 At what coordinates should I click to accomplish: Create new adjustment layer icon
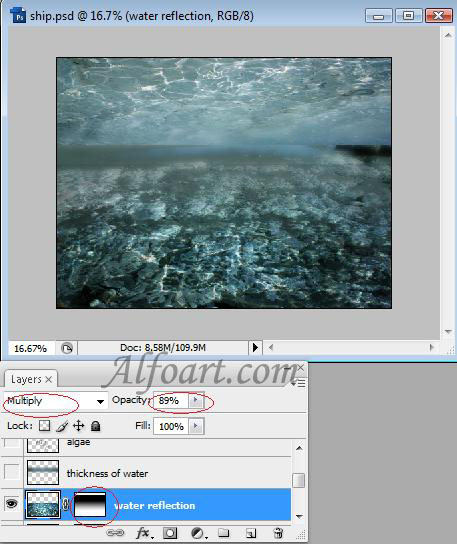[x=198, y=533]
